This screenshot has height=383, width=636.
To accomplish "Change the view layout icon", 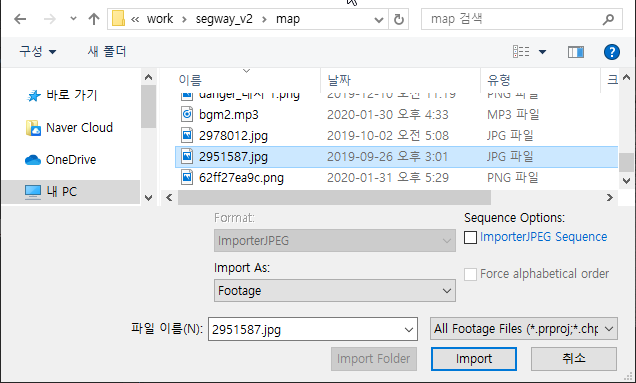I will 521,52.
